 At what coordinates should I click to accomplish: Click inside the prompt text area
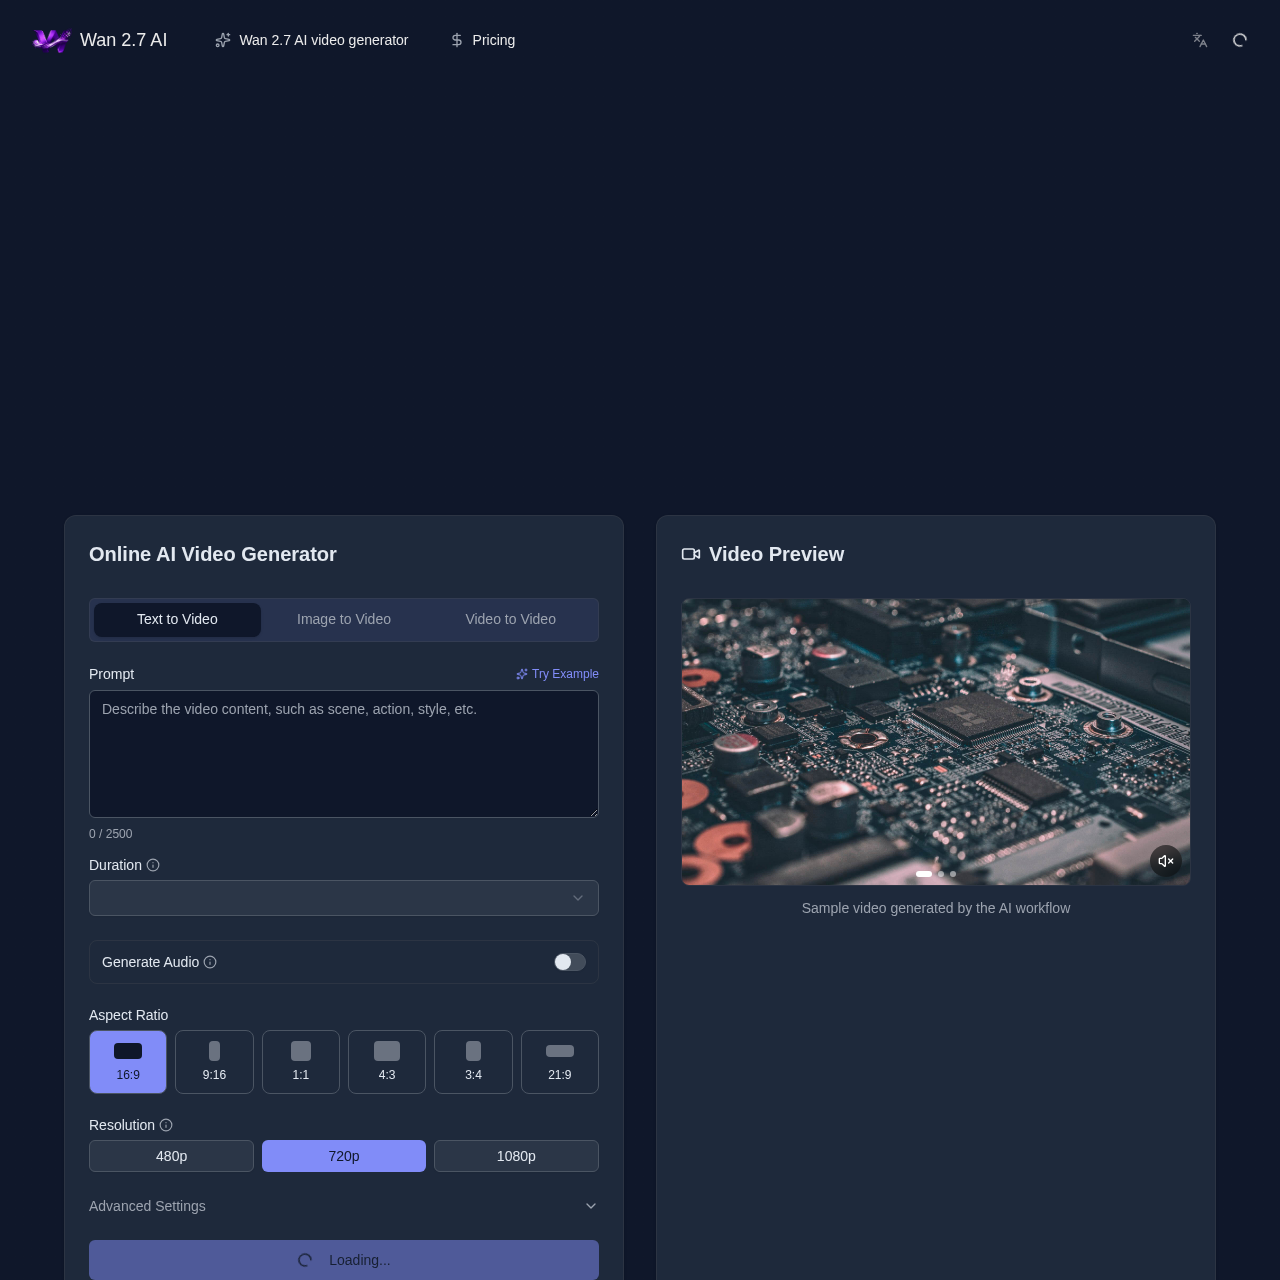click(344, 754)
